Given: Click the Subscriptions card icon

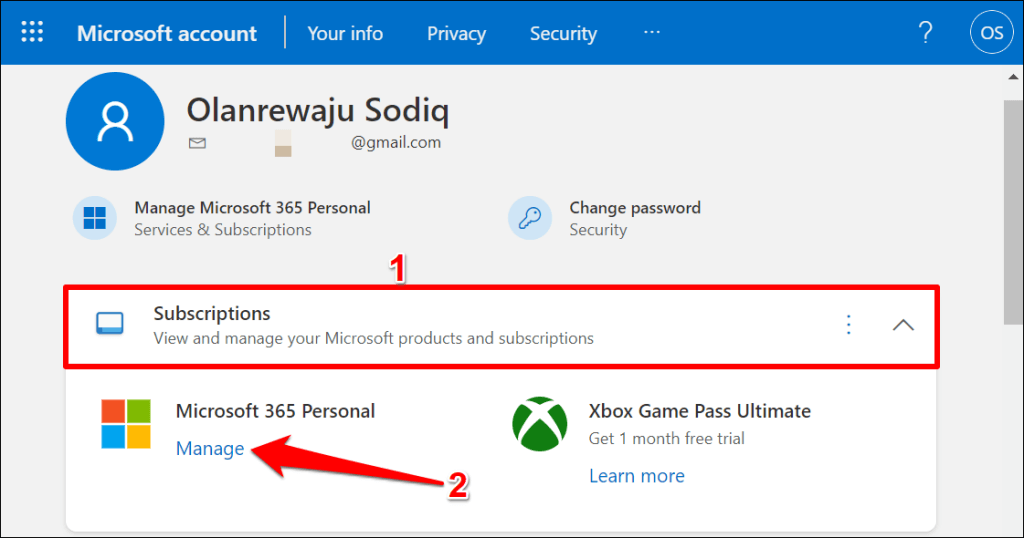Looking at the screenshot, I should tap(109, 324).
